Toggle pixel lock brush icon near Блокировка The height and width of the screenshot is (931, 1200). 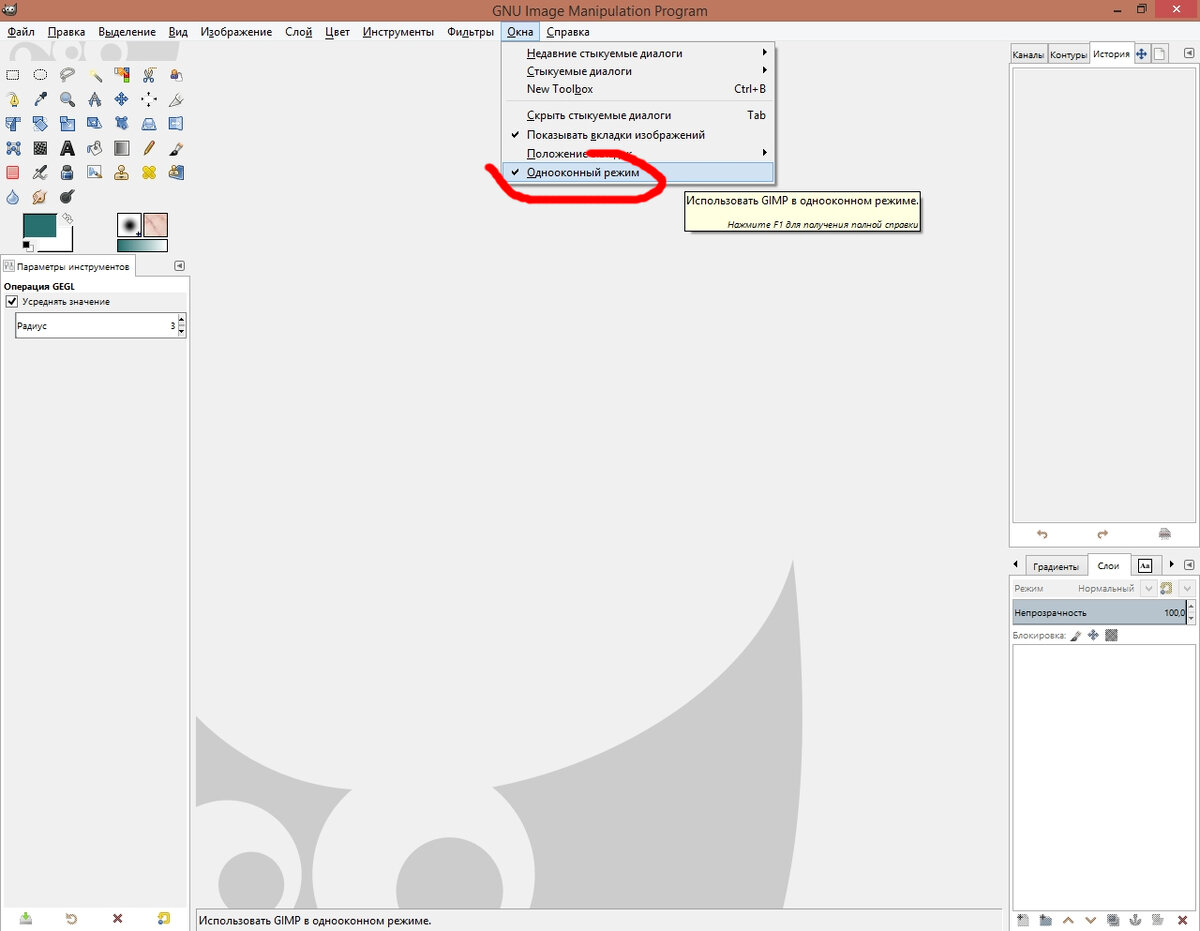[x=1076, y=635]
